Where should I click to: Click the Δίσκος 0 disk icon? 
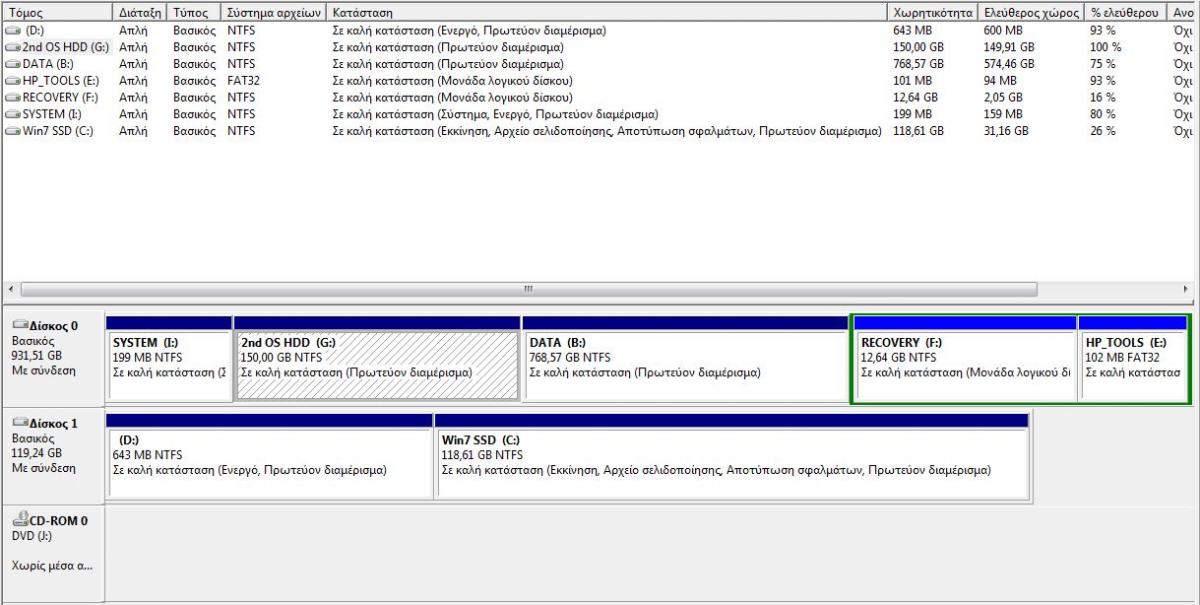click(x=20, y=325)
